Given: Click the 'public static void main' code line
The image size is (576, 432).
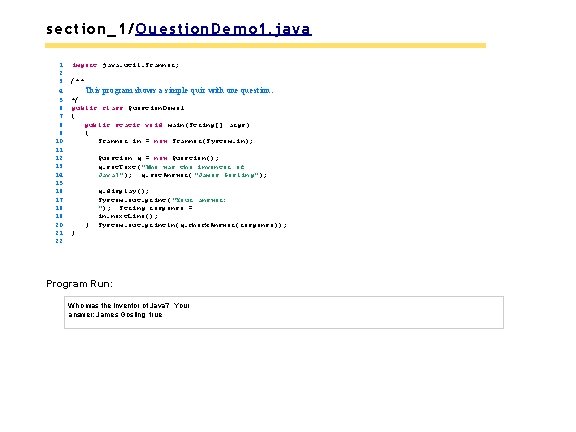Looking at the screenshot, I should pos(167,125).
